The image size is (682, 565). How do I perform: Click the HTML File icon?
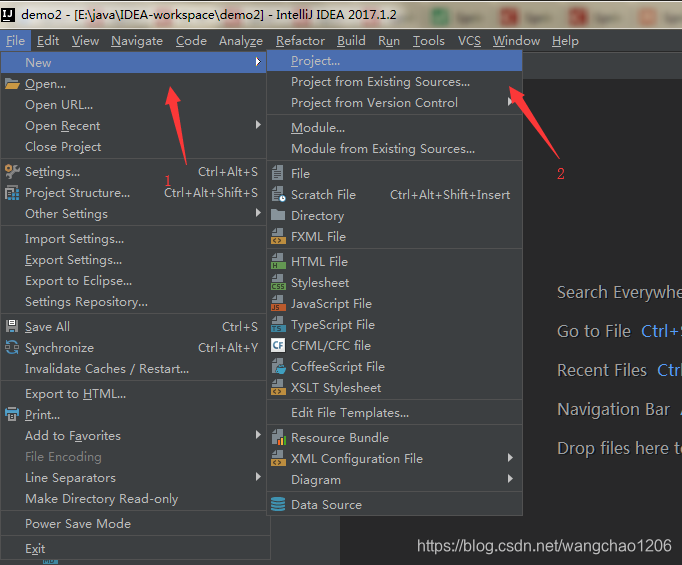tap(278, 261)
